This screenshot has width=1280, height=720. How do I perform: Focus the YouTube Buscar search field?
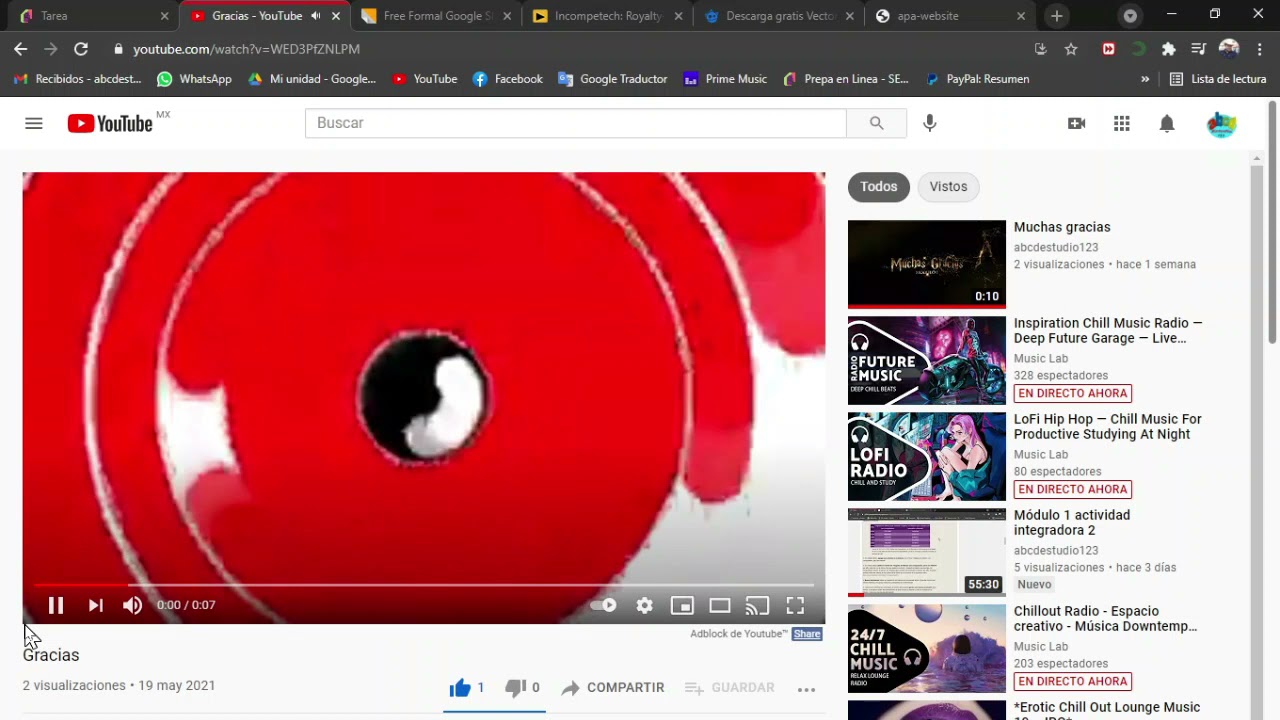point(576,123)
